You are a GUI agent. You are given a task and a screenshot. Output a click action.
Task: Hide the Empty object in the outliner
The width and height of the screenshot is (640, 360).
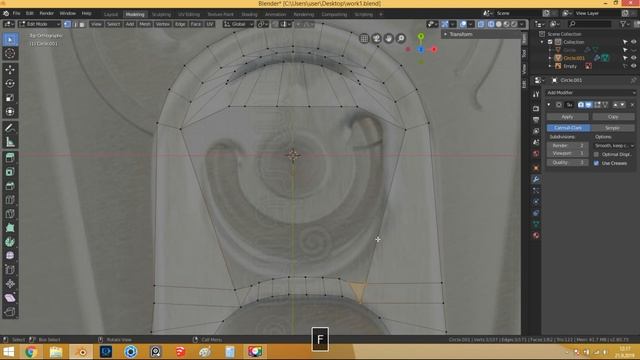tap(633, 66)
